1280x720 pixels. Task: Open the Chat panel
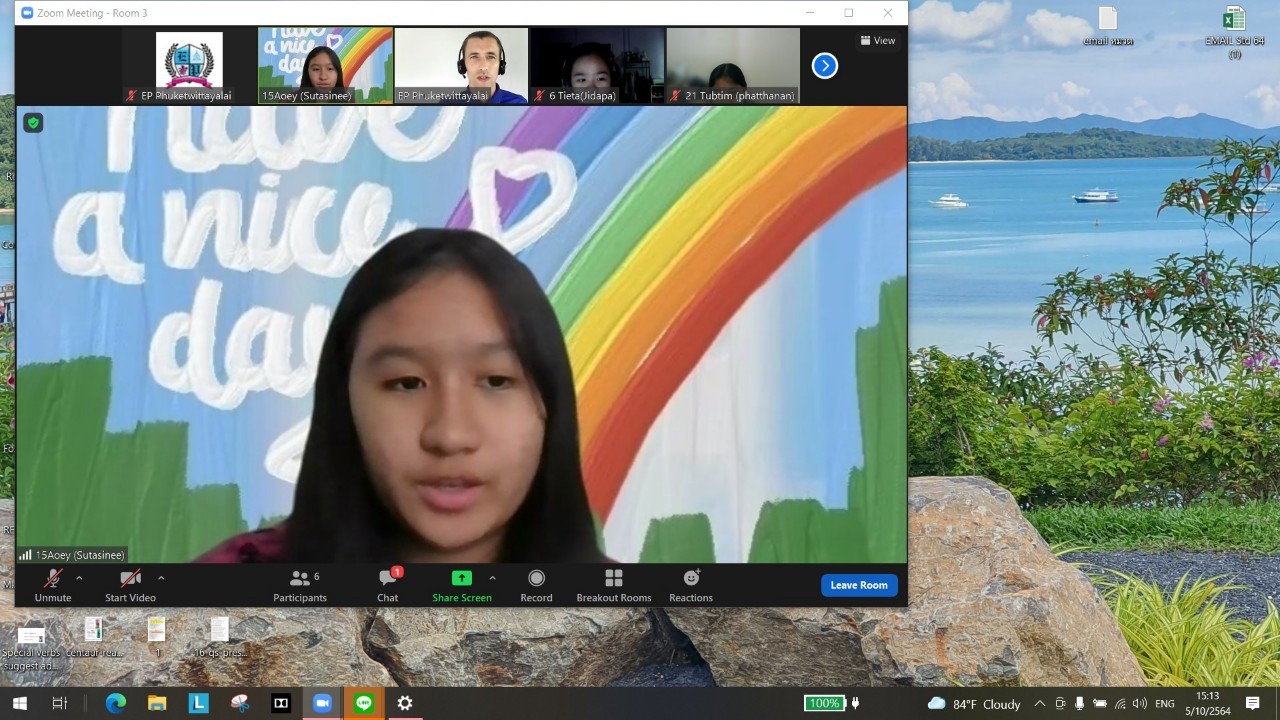click(388, 585)
